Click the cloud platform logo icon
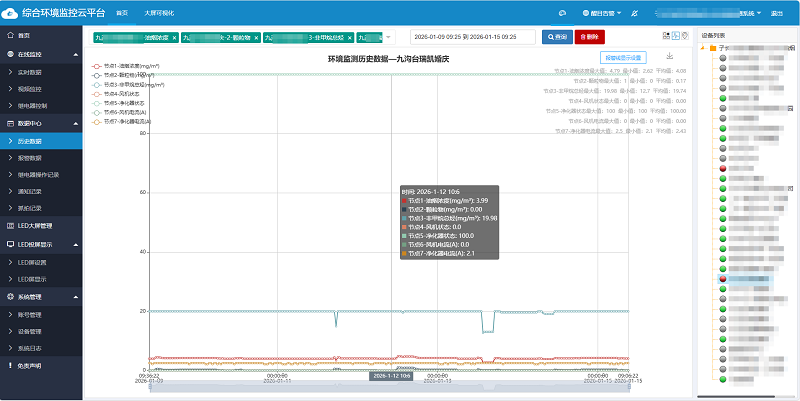The height and width of the screenshot is (401, 800). (11, 12)
